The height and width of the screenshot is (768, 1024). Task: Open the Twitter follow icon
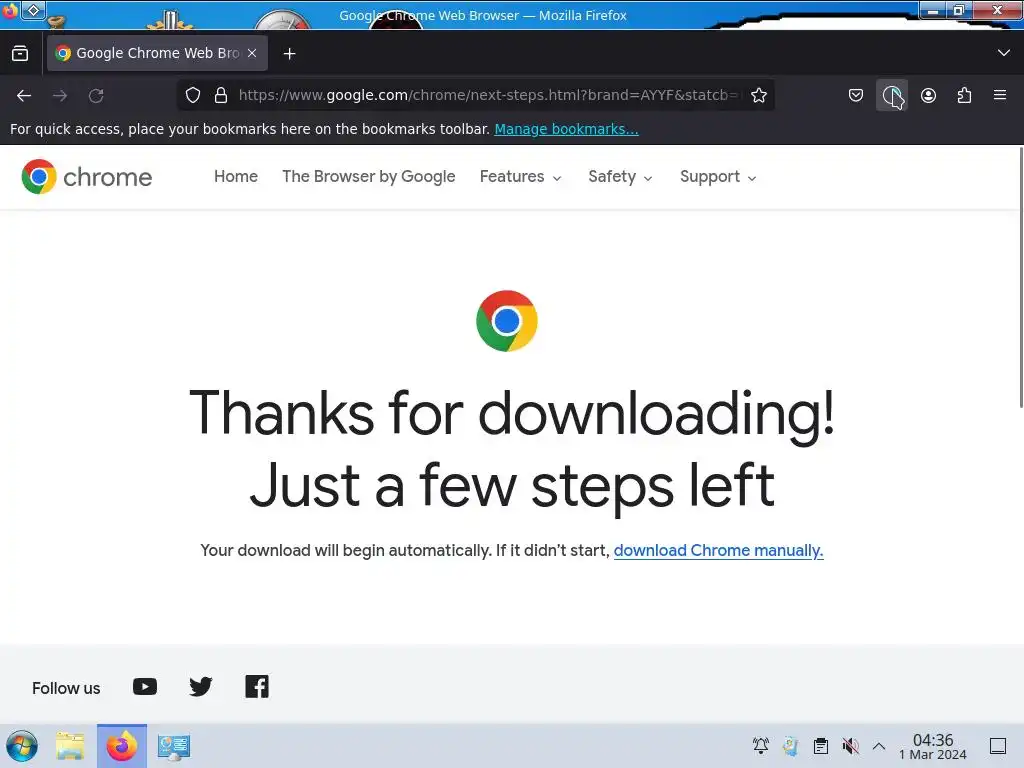click(x=200, y=686)
